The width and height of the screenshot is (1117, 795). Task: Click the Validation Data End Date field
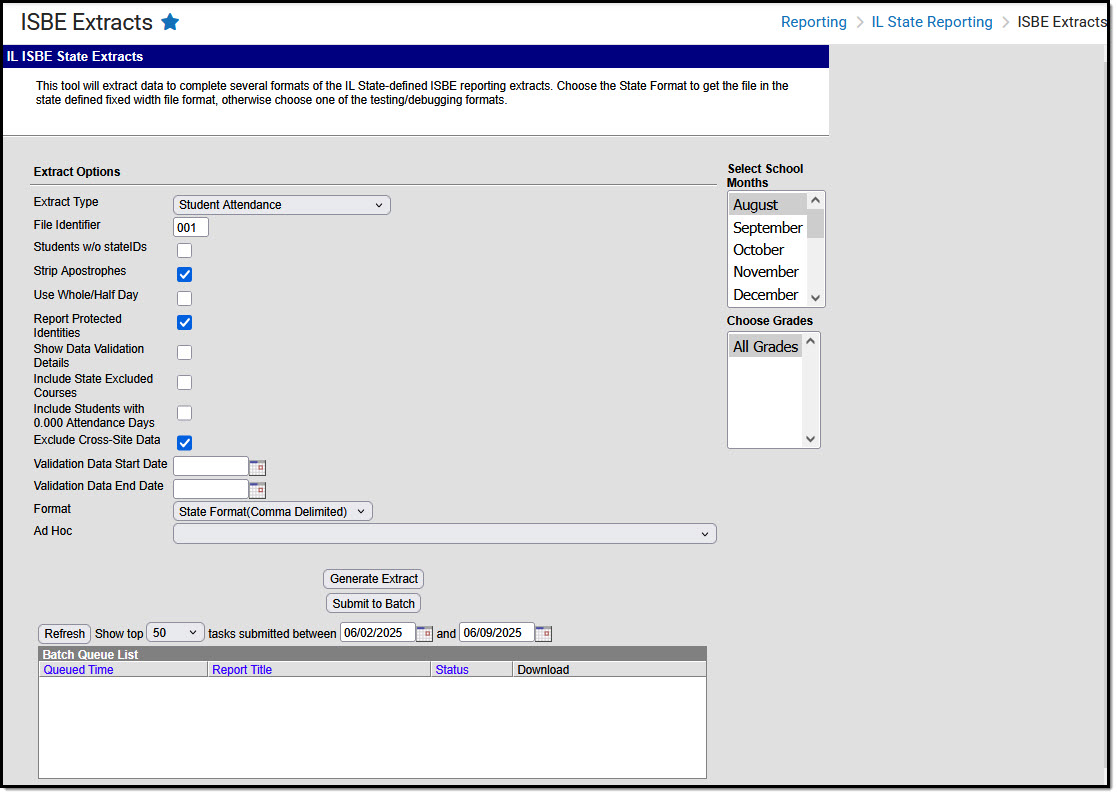(211, 489)
